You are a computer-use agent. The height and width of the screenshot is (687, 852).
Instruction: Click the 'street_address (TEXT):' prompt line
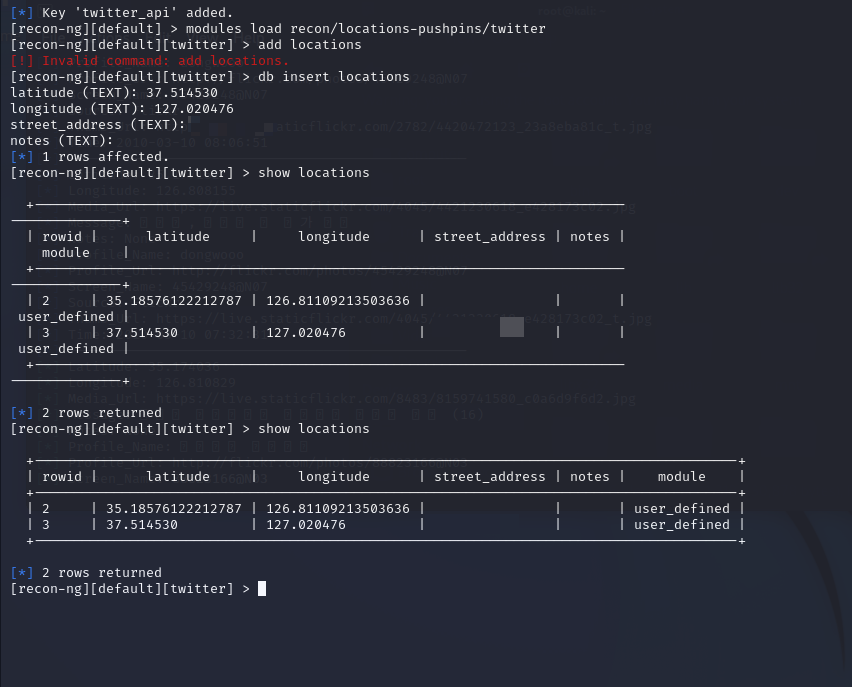click(x=98, y=125)
